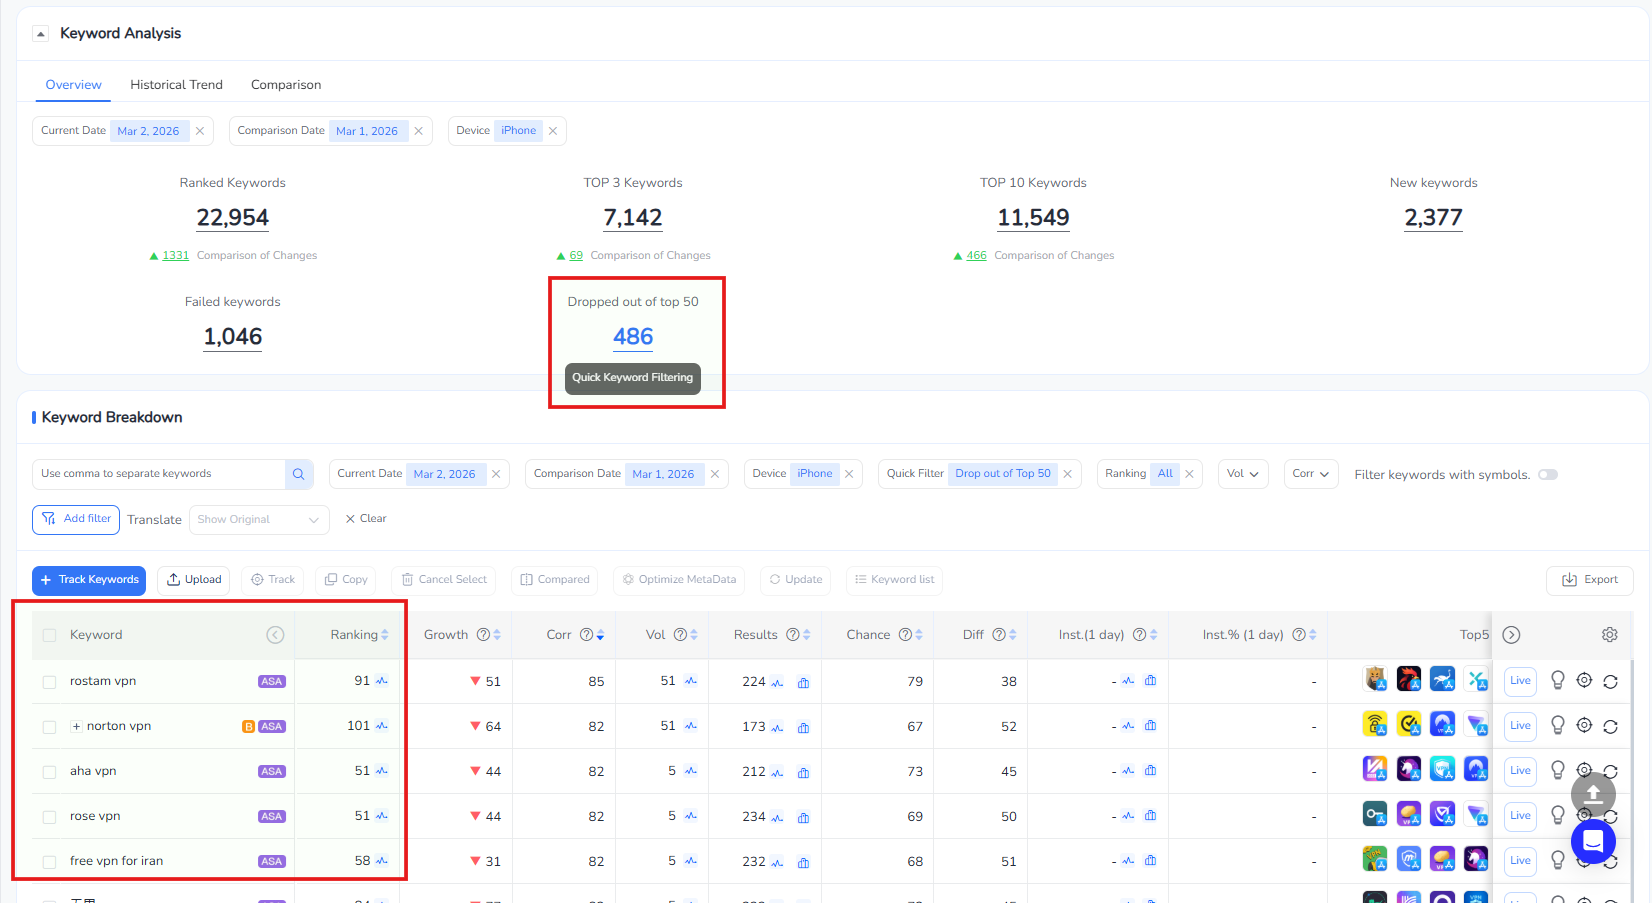The width and height of the screenshot is (1652, 903).
Task: Select all keywords with header checkbox
Action: coord(49,635)
